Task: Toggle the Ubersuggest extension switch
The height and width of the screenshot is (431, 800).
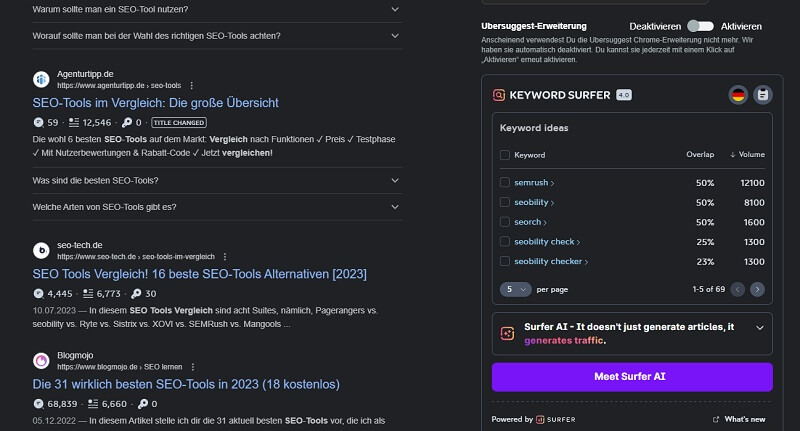Action: pyautogui.click(x=700, y=26)
